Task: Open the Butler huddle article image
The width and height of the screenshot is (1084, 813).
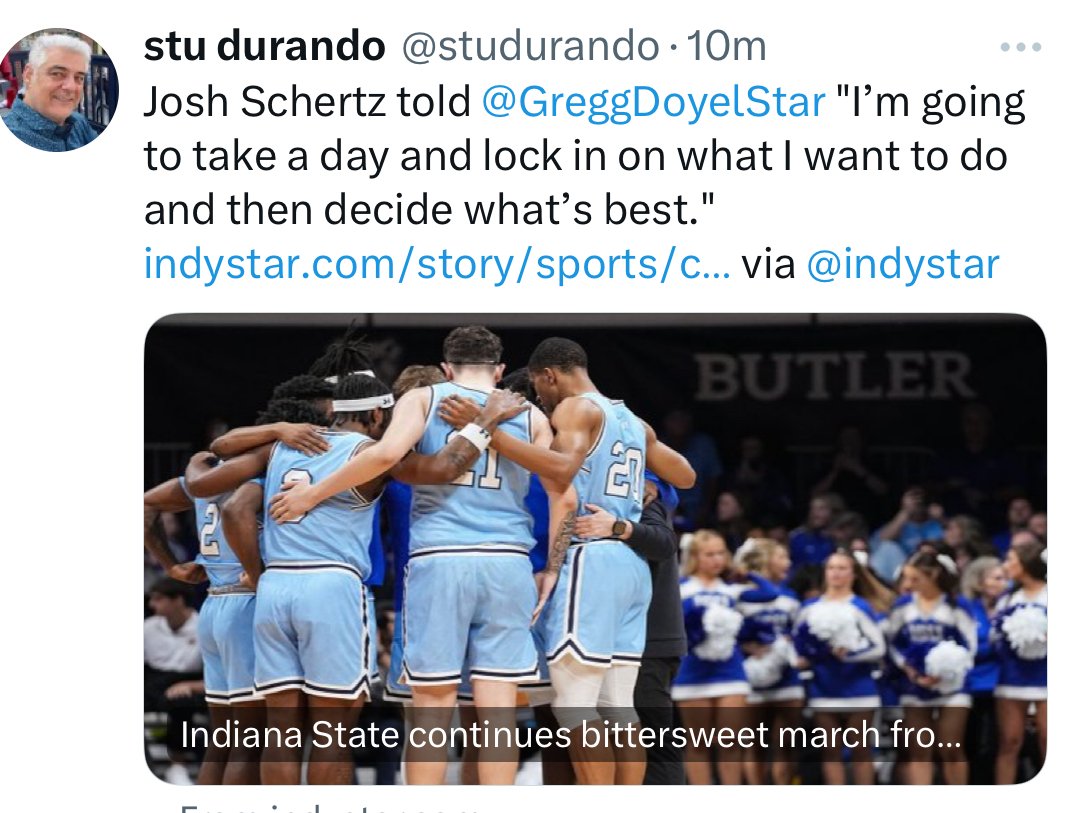Action: (595, 549)
